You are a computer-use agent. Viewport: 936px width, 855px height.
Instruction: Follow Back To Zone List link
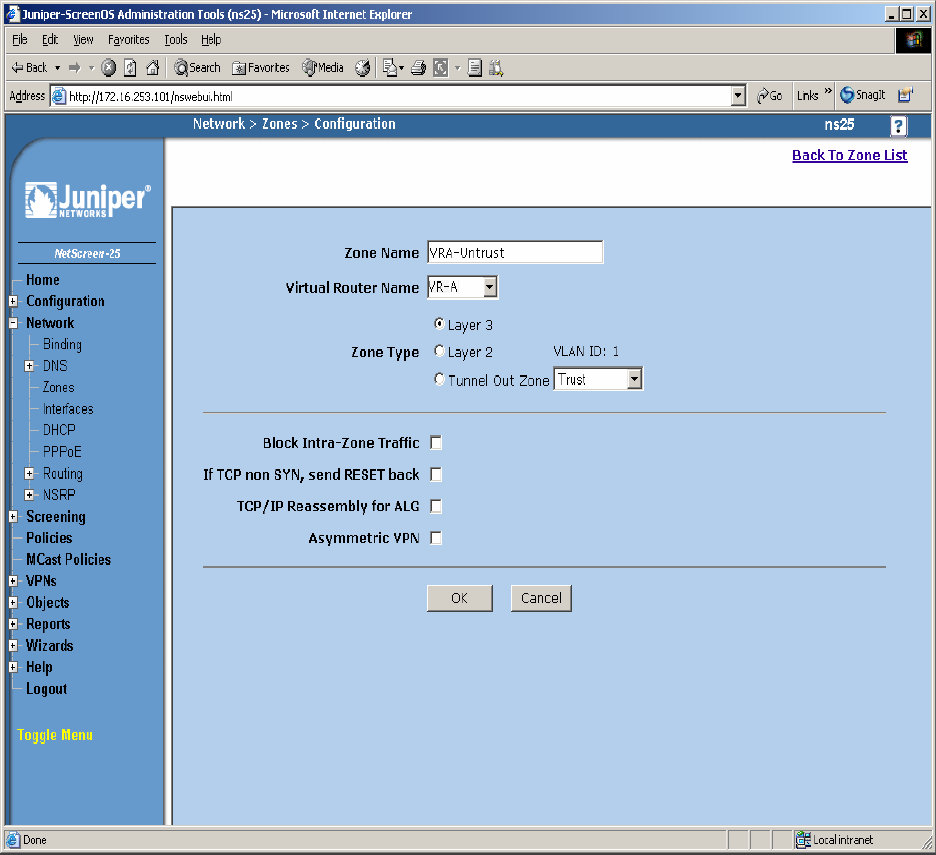849,155
